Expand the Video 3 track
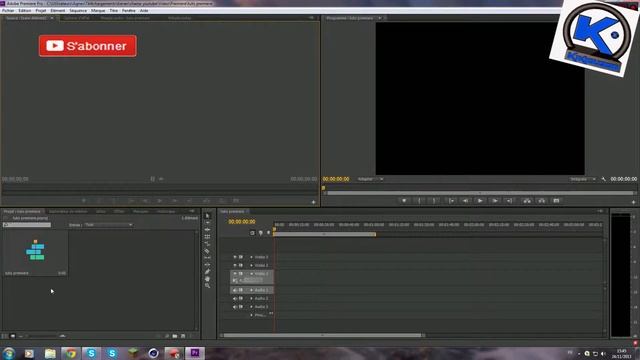Image resolution: width=640 pixels, height=360 pixels. (x=251, y=257)
